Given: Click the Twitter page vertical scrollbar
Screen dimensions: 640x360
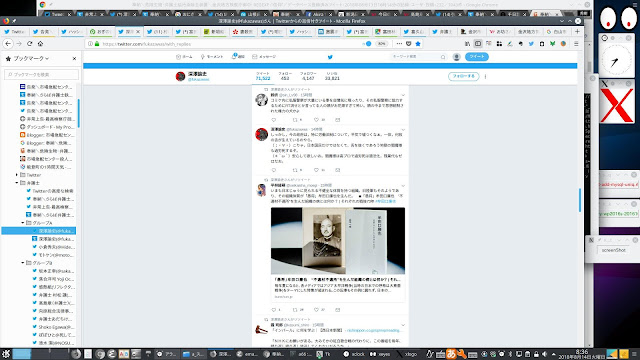Looking at the screenshot, I should point(580,200).
